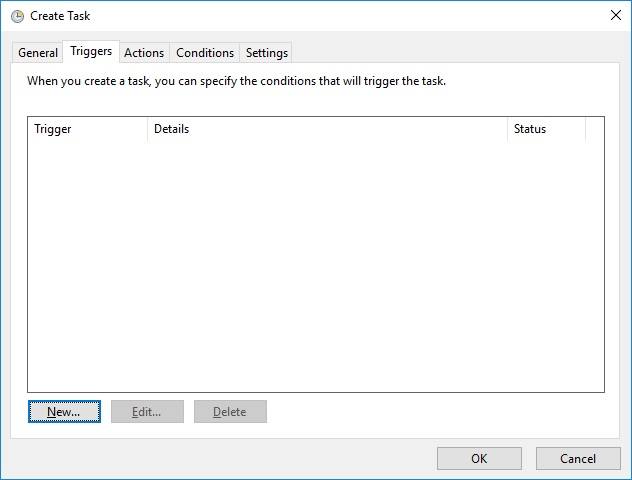632x480 pixels.
Task: Click the Delete button
Action: click(230, 411)
